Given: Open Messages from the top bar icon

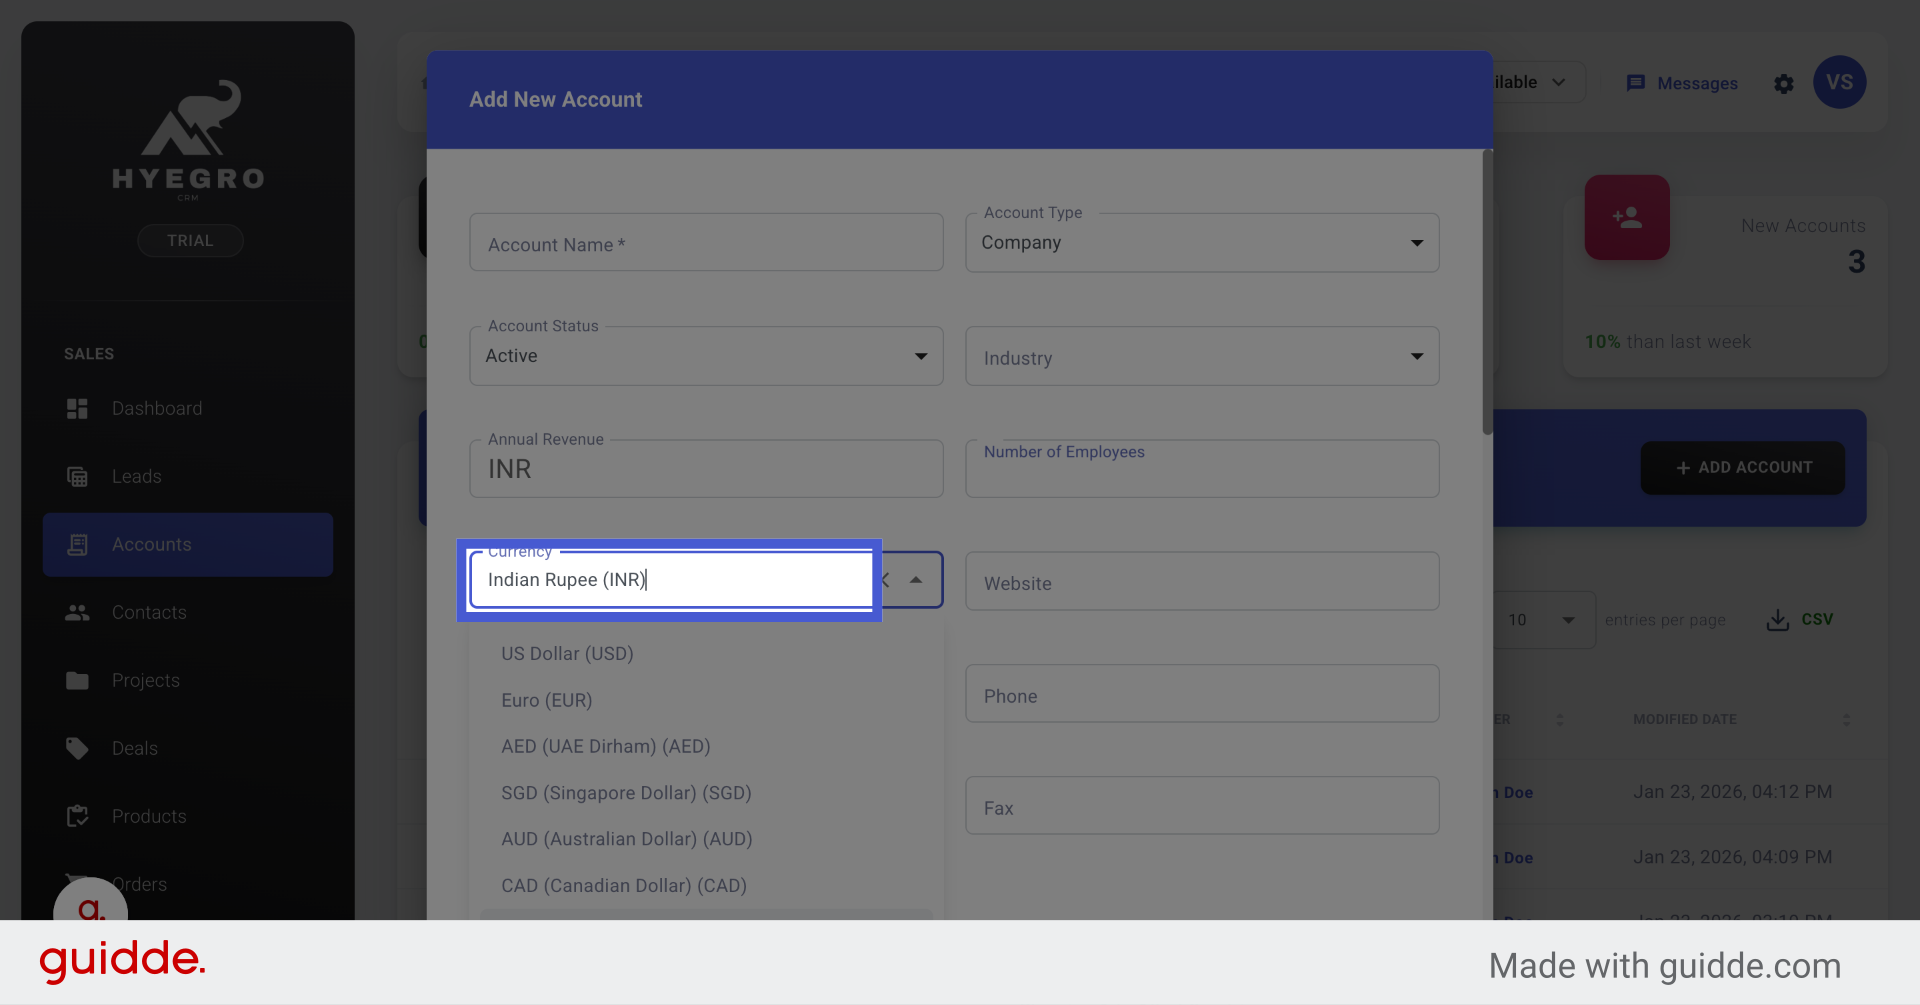Looking at the screenshot, I should click(1637, 83).
